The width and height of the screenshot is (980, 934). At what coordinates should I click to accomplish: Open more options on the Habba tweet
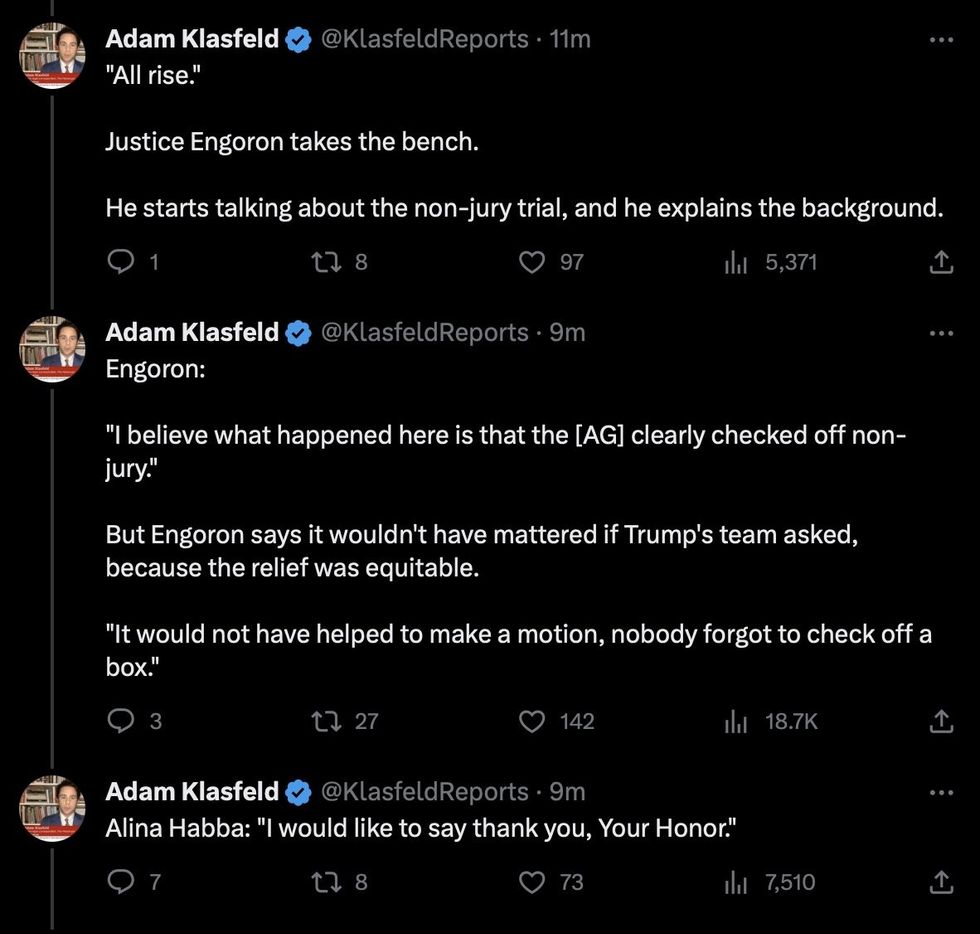coord(940,792)
